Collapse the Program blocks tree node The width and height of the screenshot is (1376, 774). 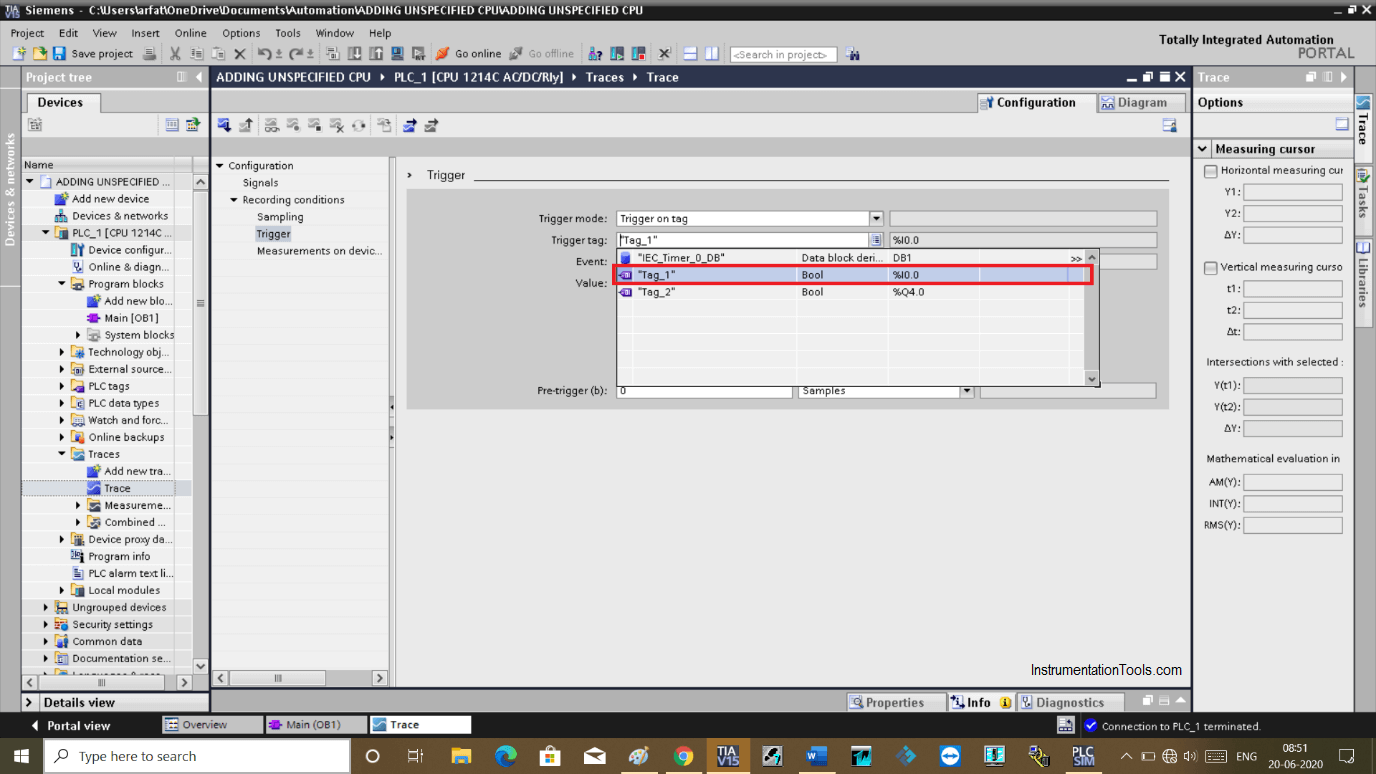(x=62, y=284)
